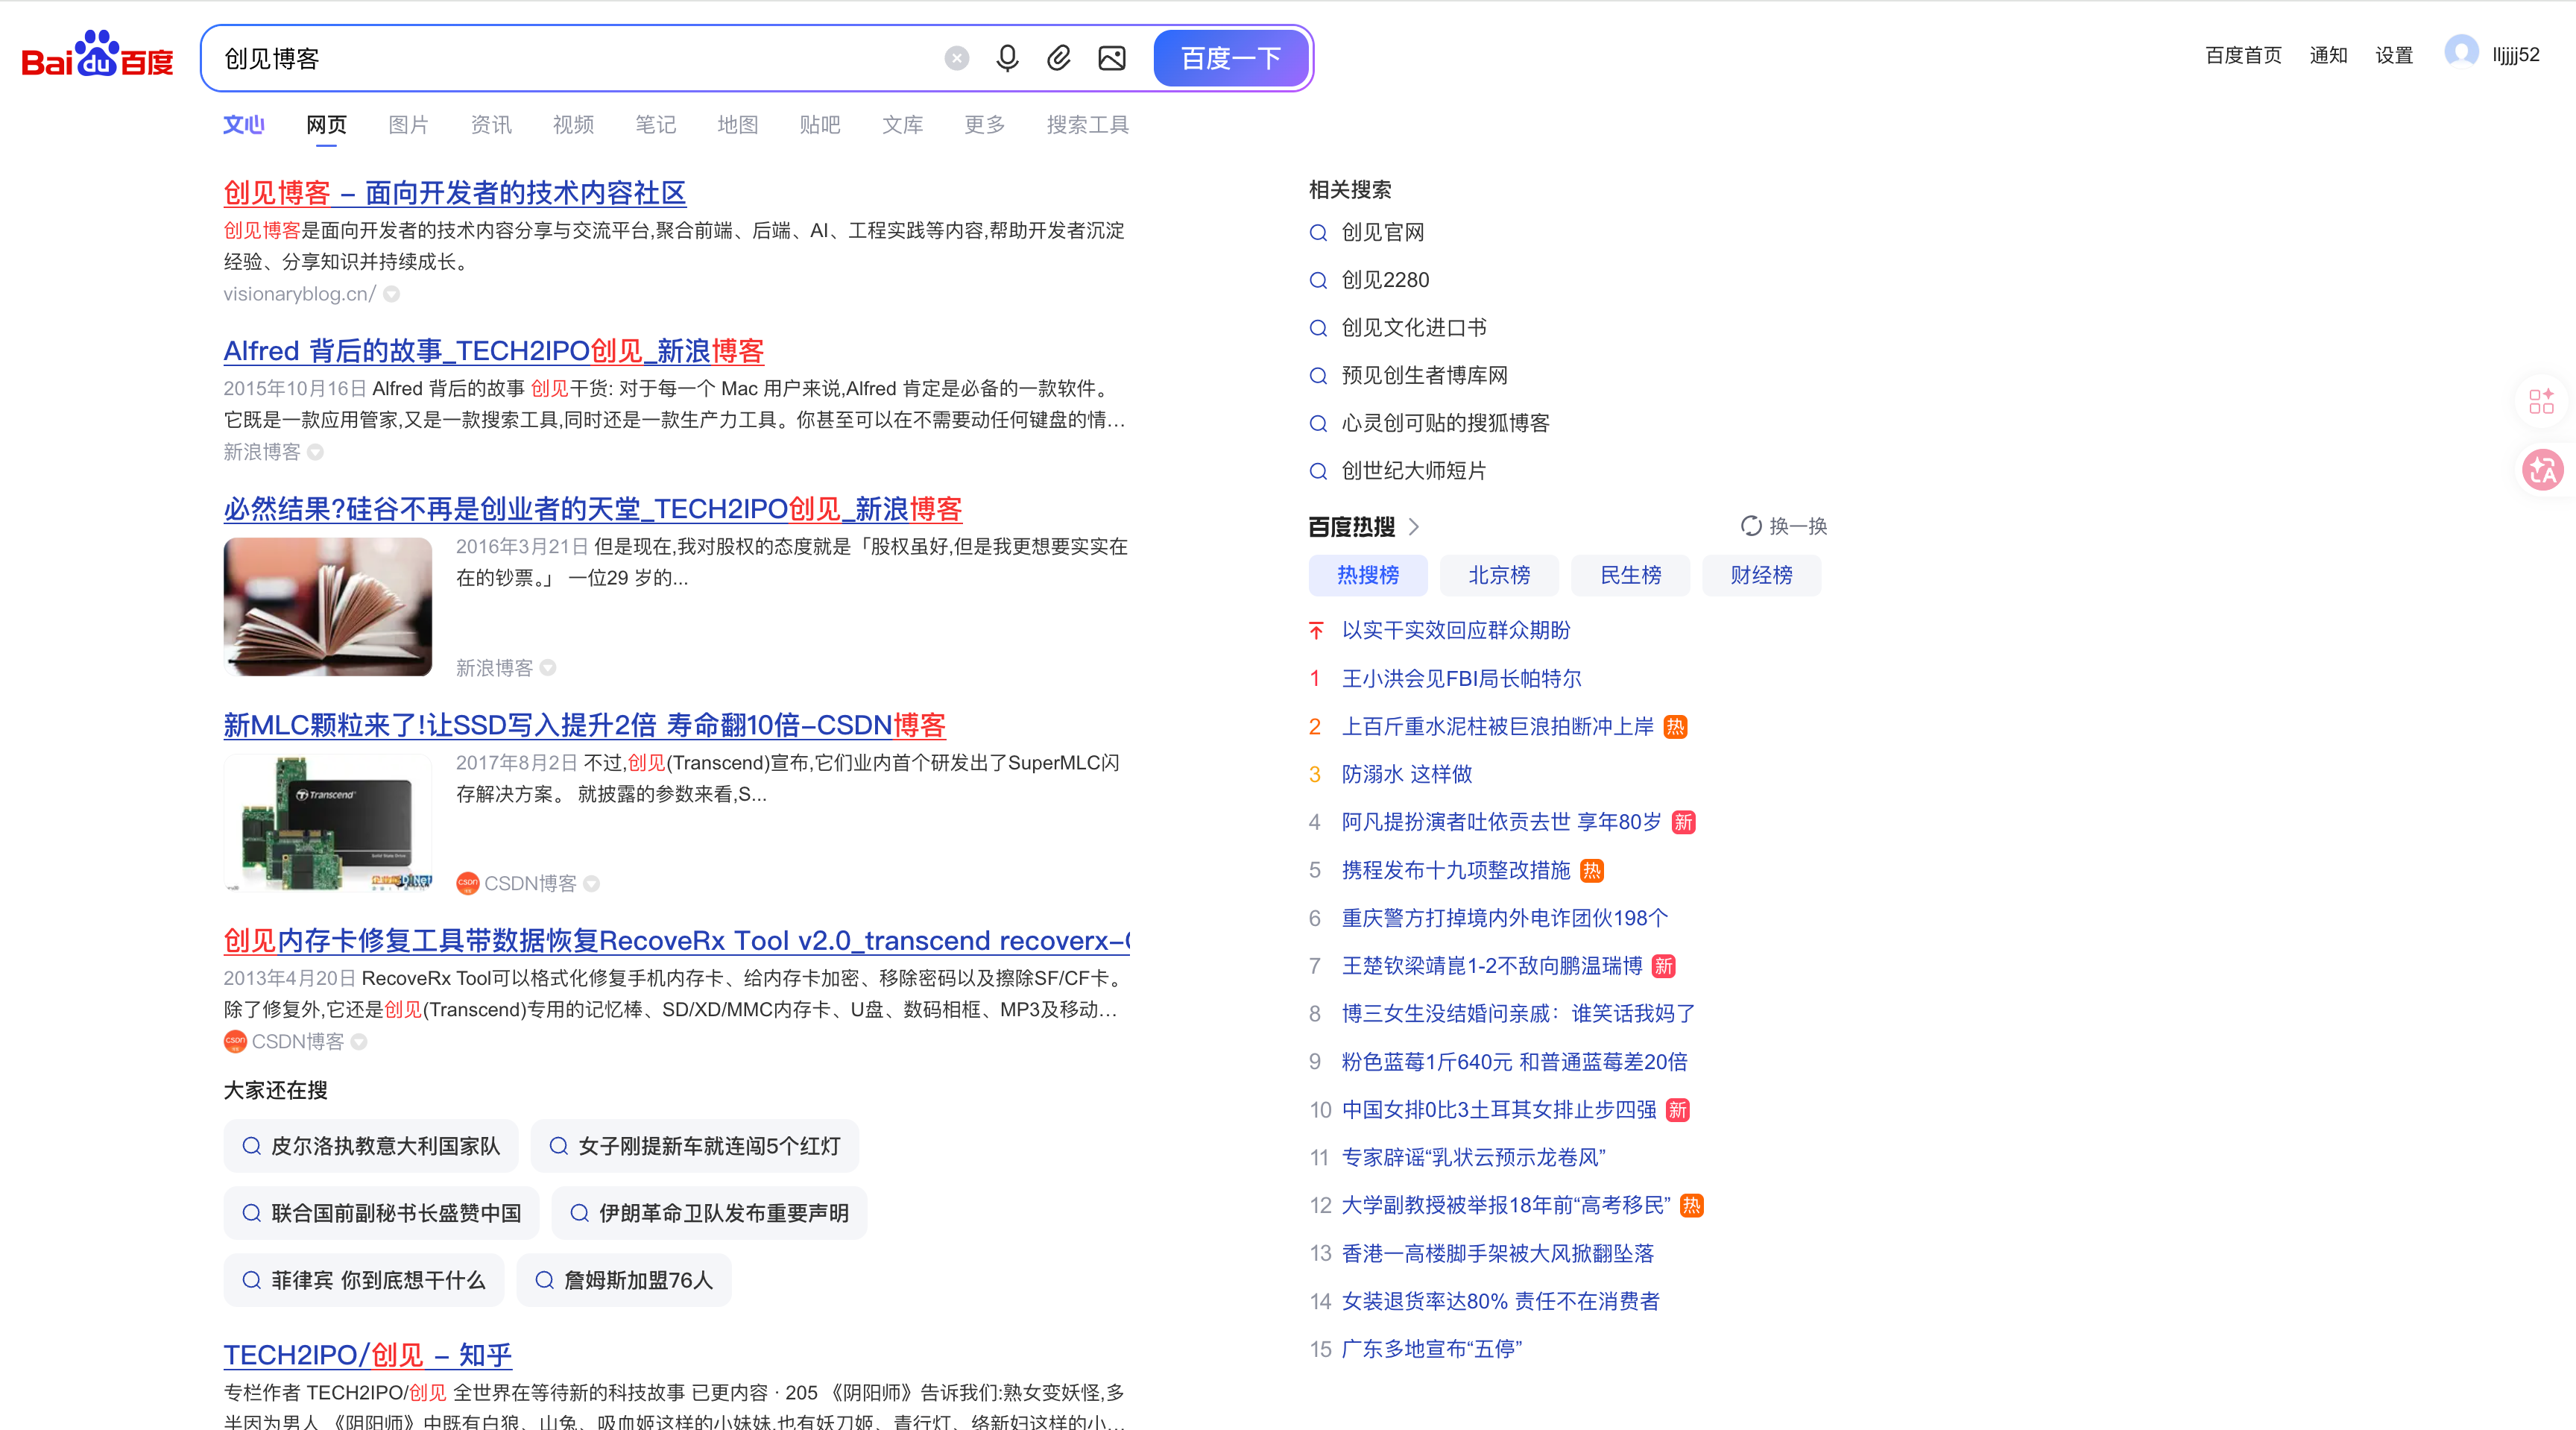Open result 新MLC颗粒来了 CSDN博客
2576x1430 pixels.
[x=585, y=725]
